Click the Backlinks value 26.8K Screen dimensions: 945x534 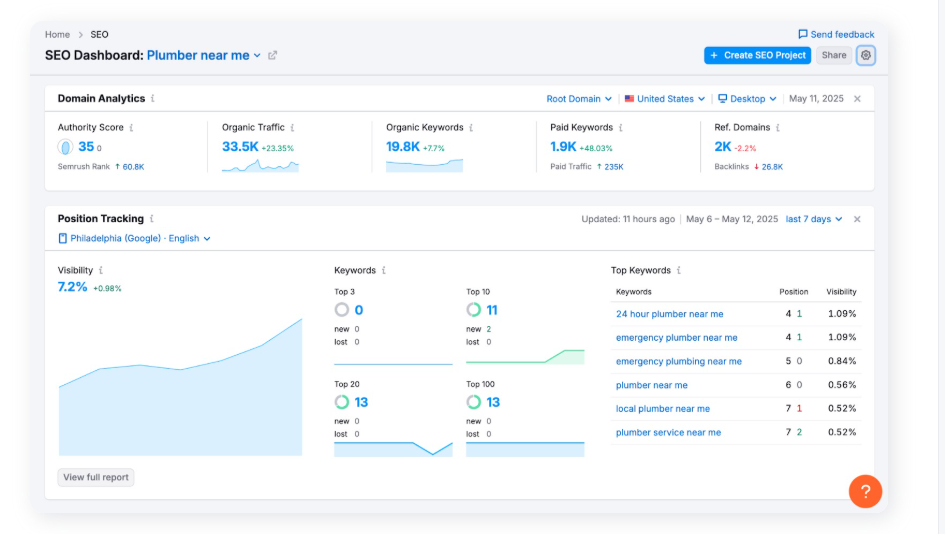click(772, 167)
